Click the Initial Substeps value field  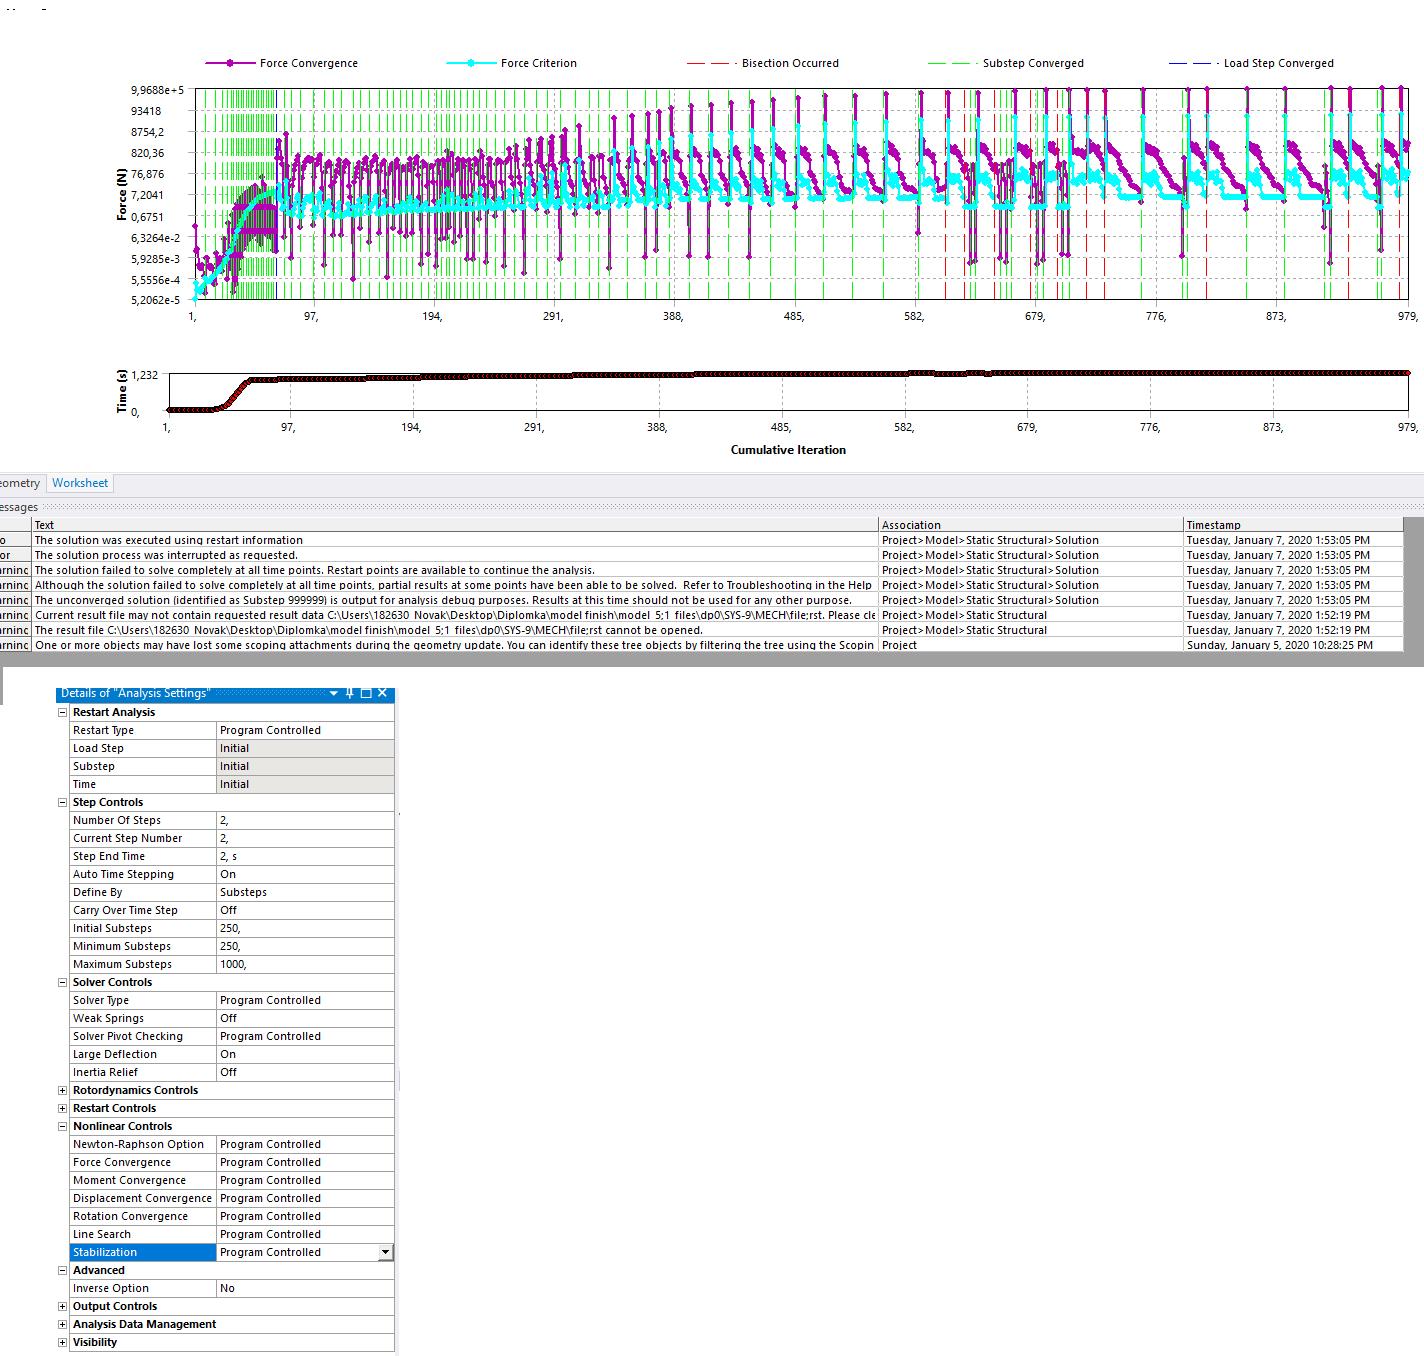click(x=305, y=928)
